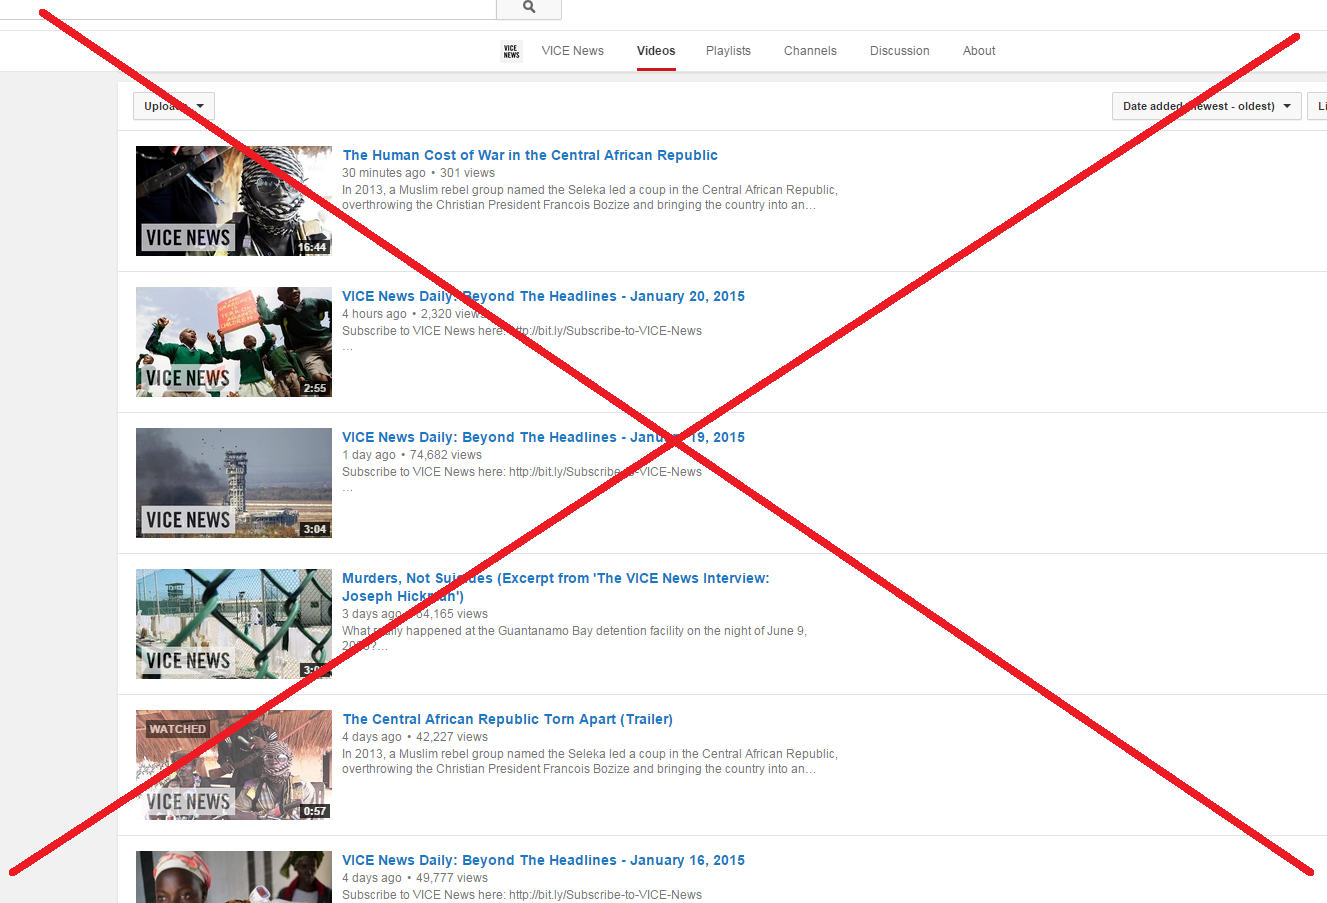1327x903 pixels.
Task: Click the schoolchildren protest 2:55 thumbnail
Action: [234, 342]
